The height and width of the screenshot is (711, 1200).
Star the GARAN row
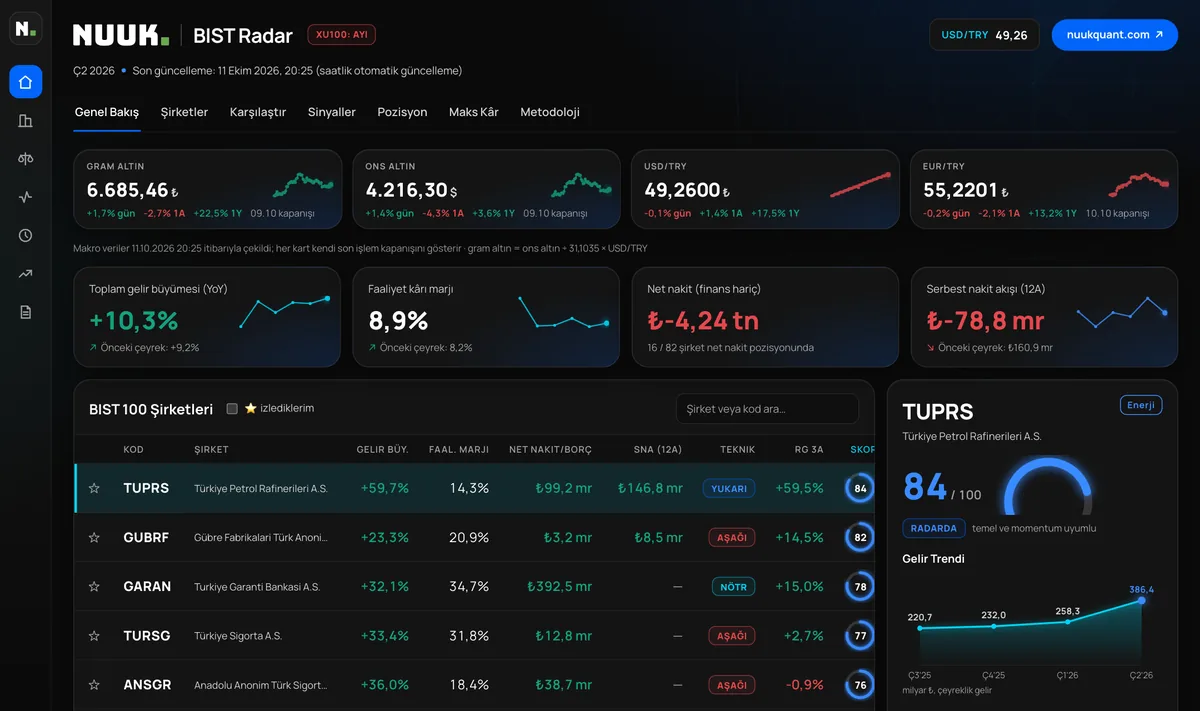pyautogui.click(x=94, y=586)
